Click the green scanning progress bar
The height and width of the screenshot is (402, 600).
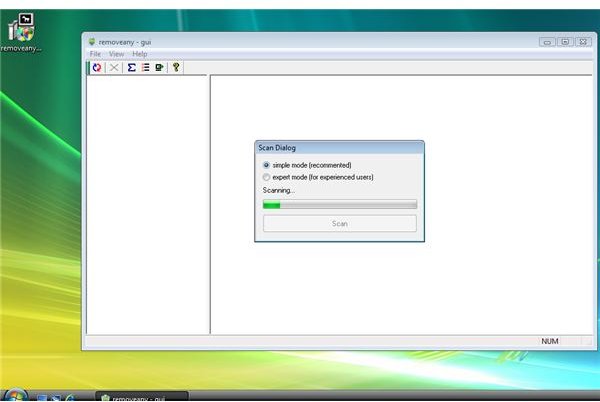click(340, 205)
